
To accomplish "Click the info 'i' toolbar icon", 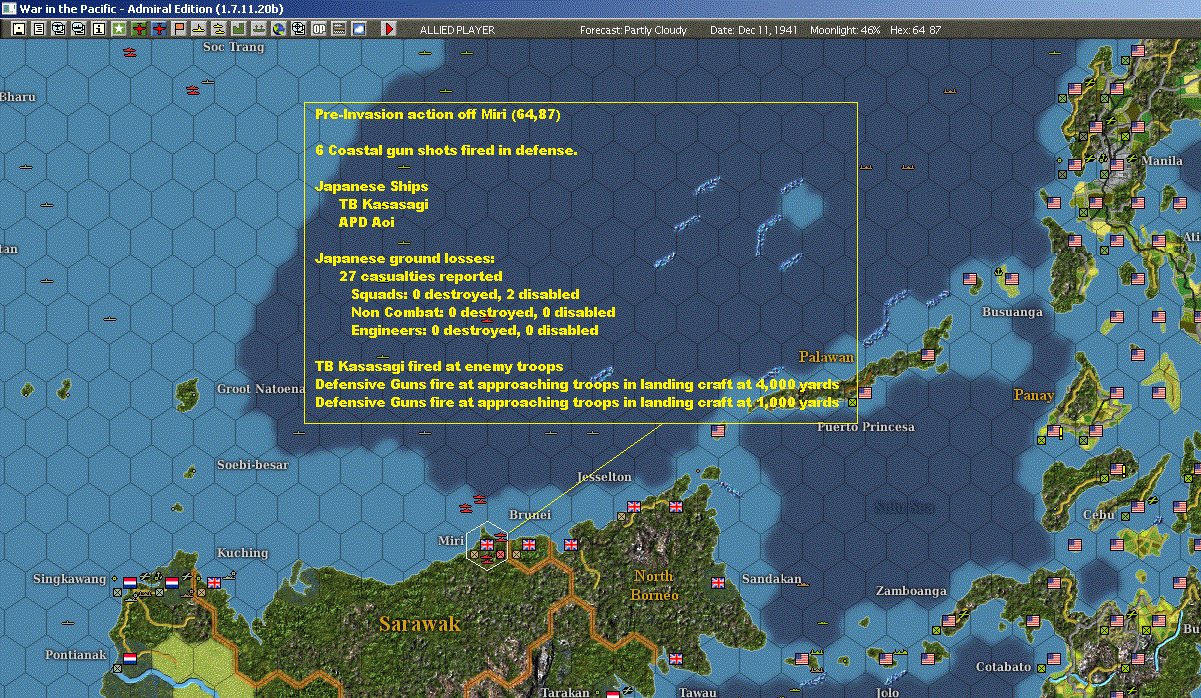I will point(98,29).
